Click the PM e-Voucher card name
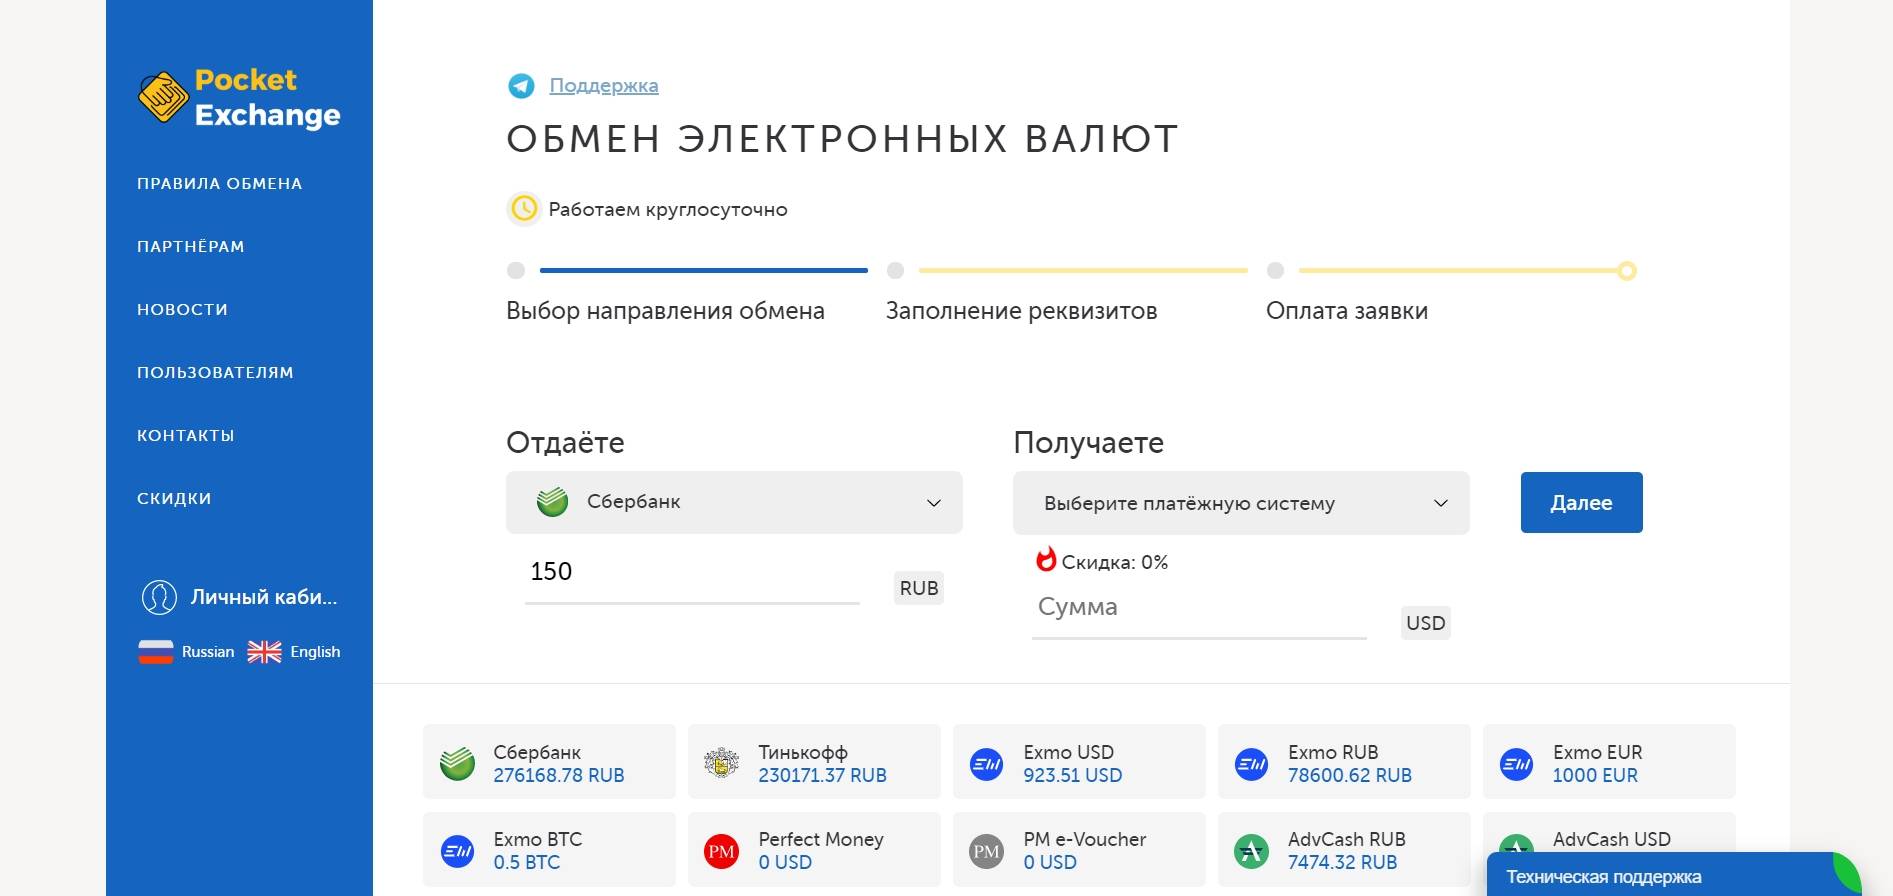 pos(1085,839)
